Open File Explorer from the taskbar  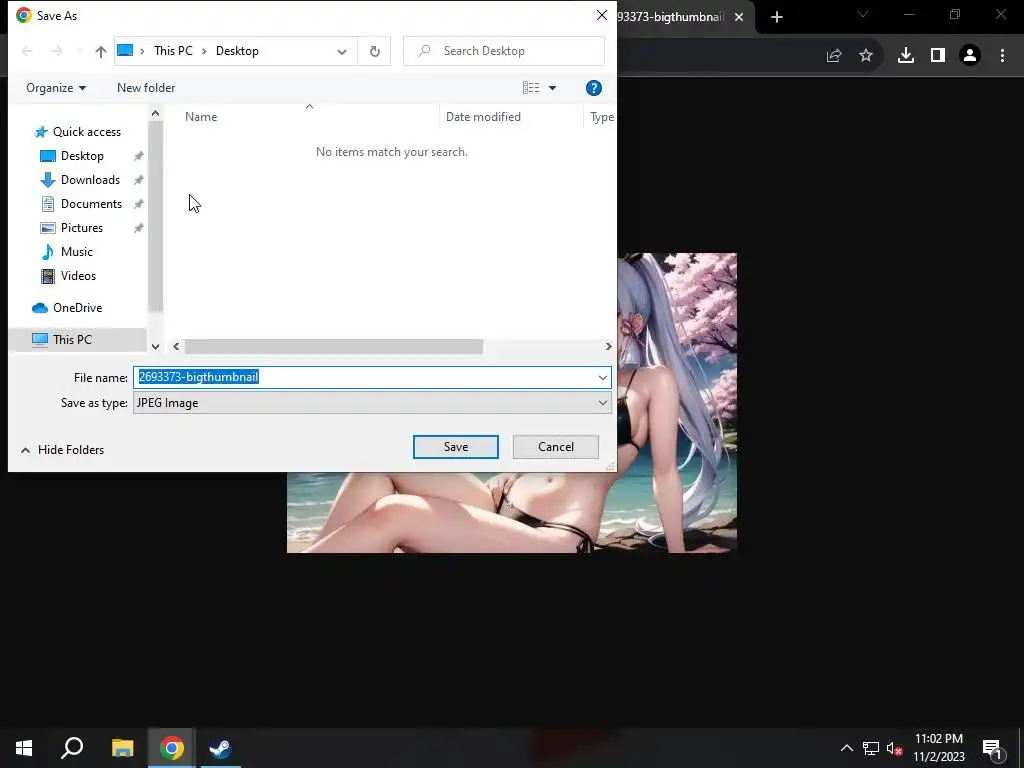pos(122,748)
